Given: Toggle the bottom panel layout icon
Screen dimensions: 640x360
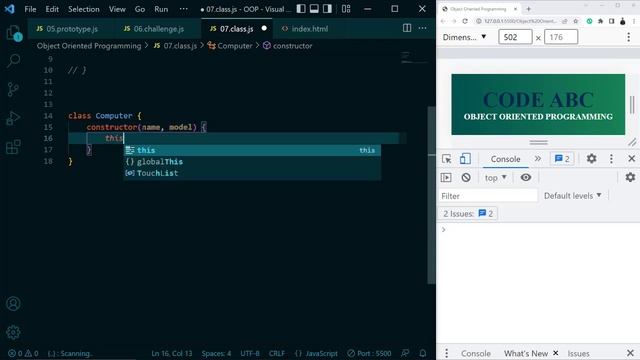Looking at the screenshot, I should click(314, 9).
